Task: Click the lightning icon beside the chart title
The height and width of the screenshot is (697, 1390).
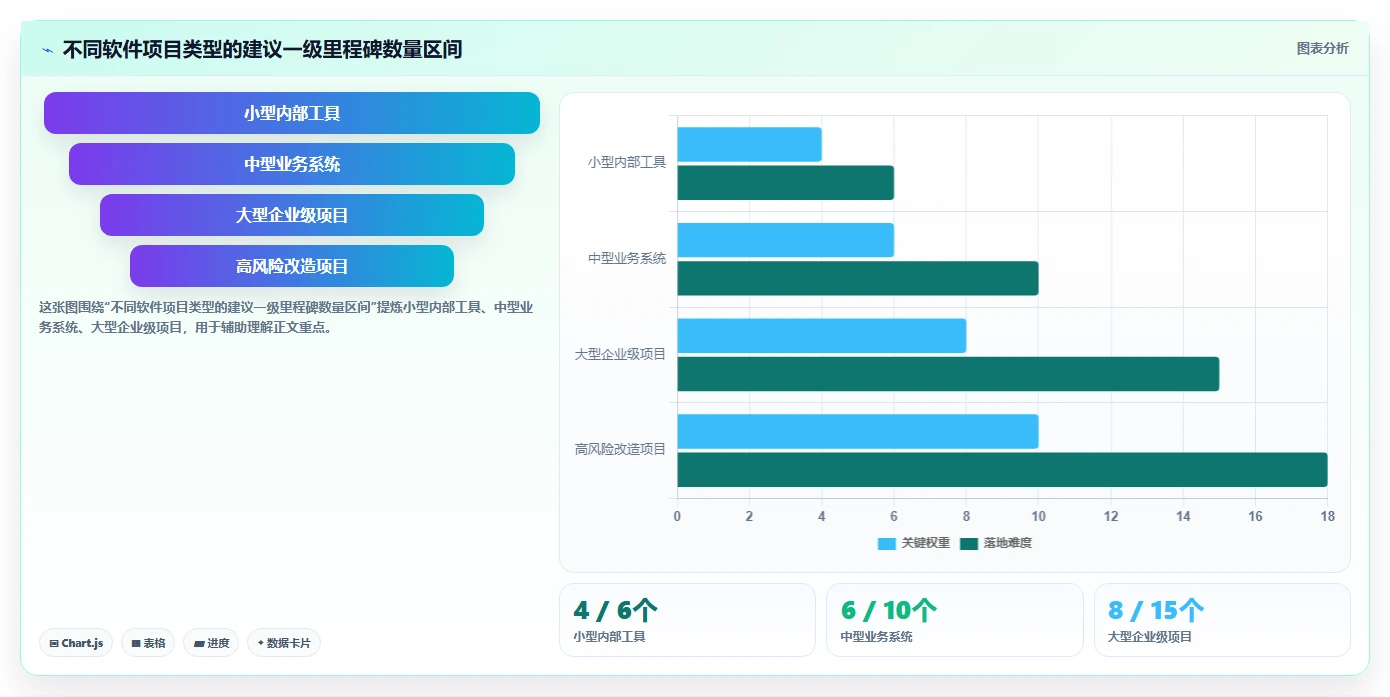Action: click(x=47, y=50)
